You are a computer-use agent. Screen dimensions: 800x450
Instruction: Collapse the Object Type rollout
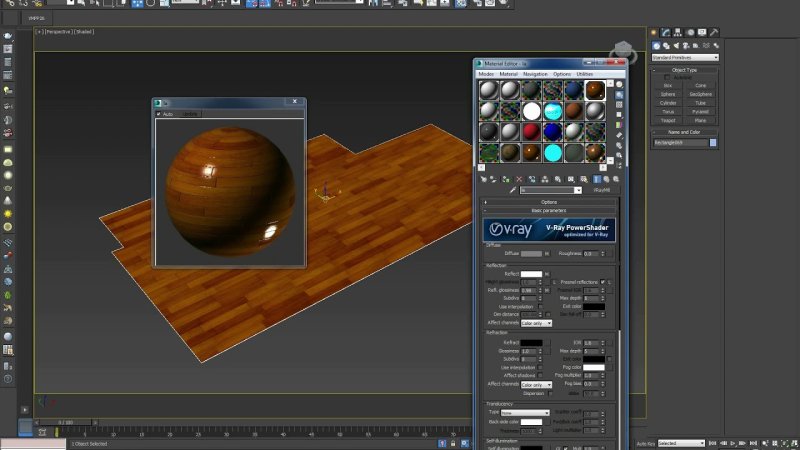[x=684, y=70]
